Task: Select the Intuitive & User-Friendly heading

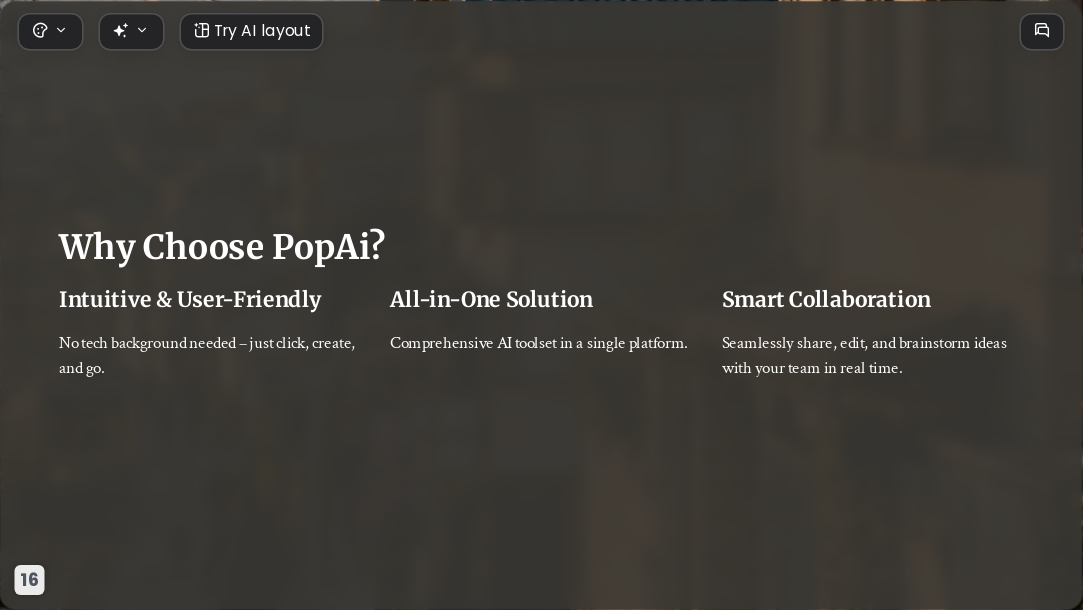Action: click(190, 300)
